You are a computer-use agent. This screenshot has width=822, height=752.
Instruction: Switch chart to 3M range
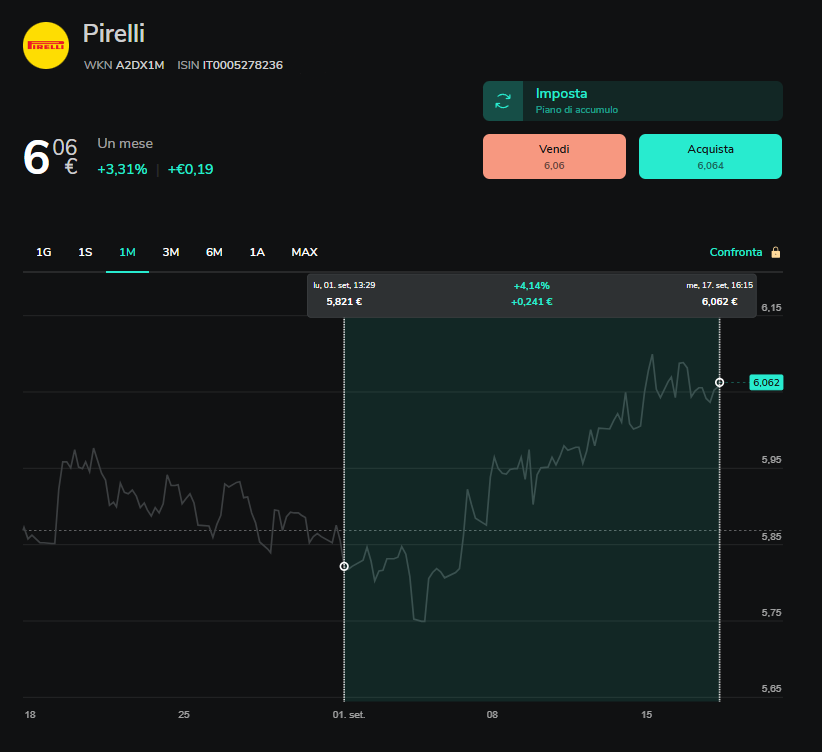tap(171, 252)
